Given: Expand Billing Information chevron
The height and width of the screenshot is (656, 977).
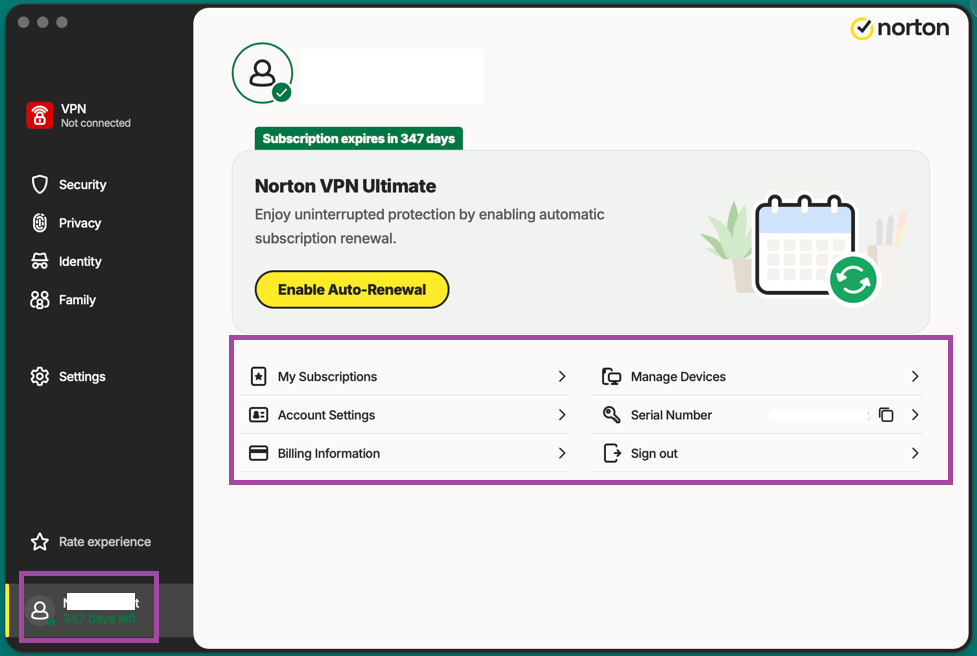Looking at the screenshot, I should pos(562,453).
